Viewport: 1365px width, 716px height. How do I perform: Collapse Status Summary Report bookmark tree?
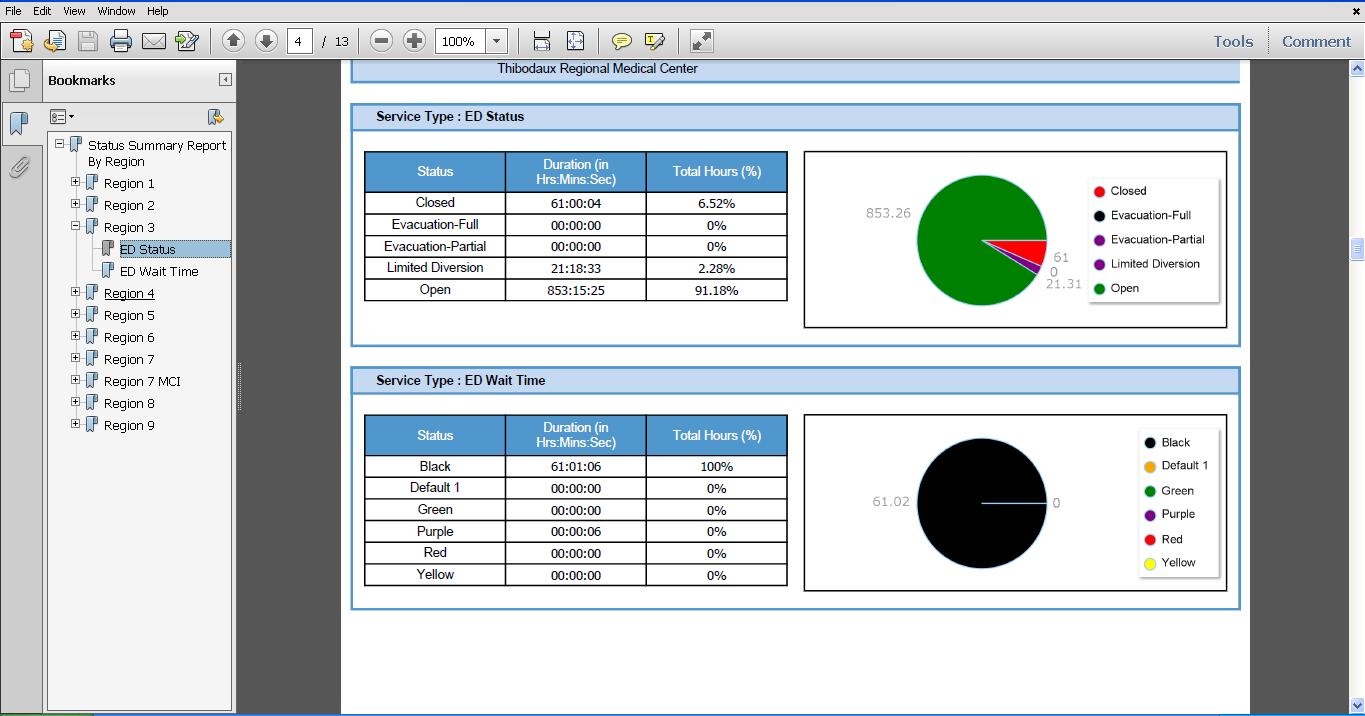(59, 144)
